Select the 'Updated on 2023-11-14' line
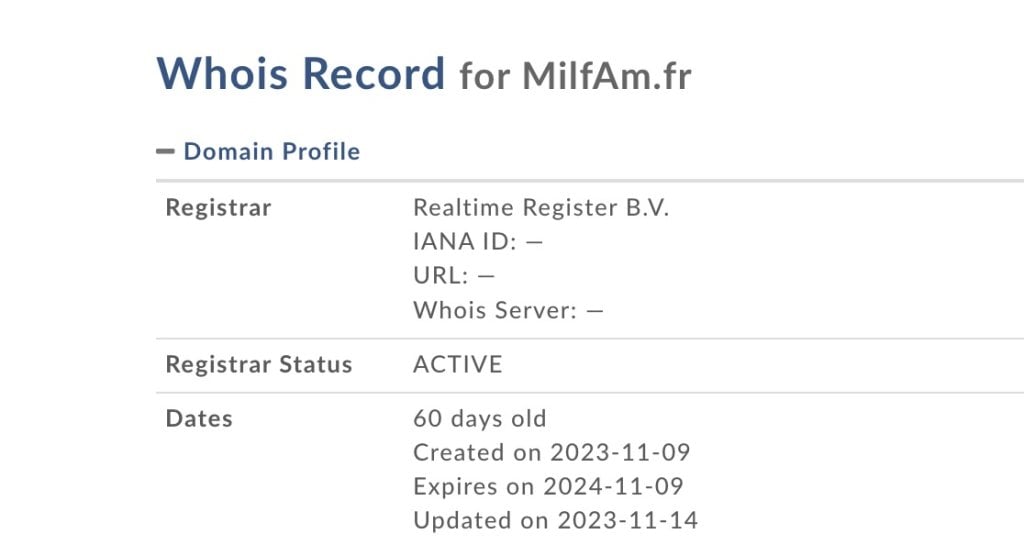Screen dimensions: 1024x545 (x=556, y=520)
